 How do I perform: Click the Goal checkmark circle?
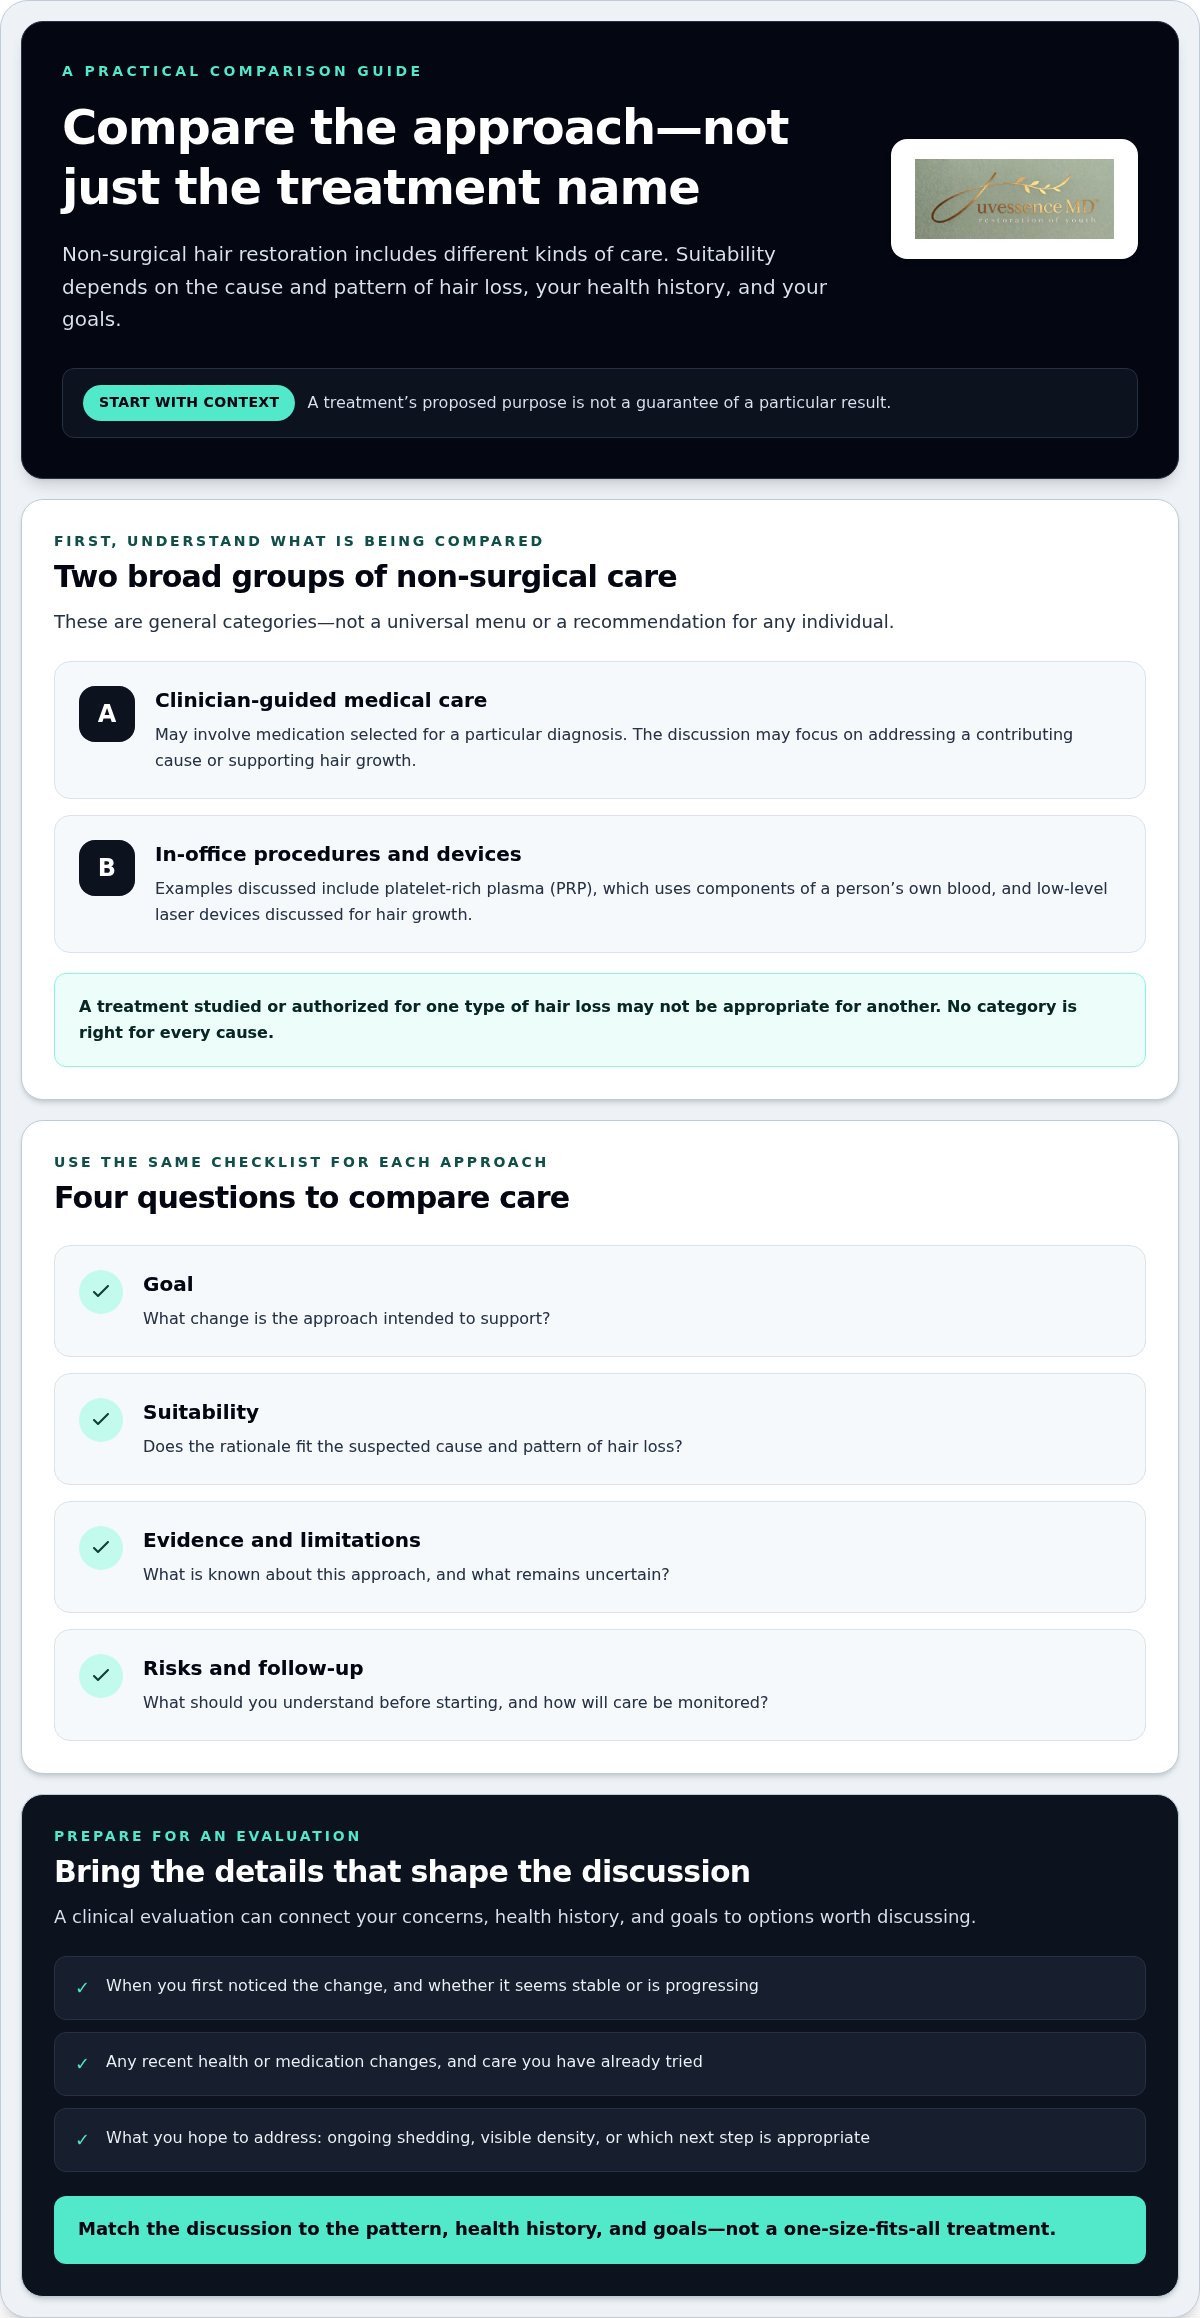[101, 1292]
